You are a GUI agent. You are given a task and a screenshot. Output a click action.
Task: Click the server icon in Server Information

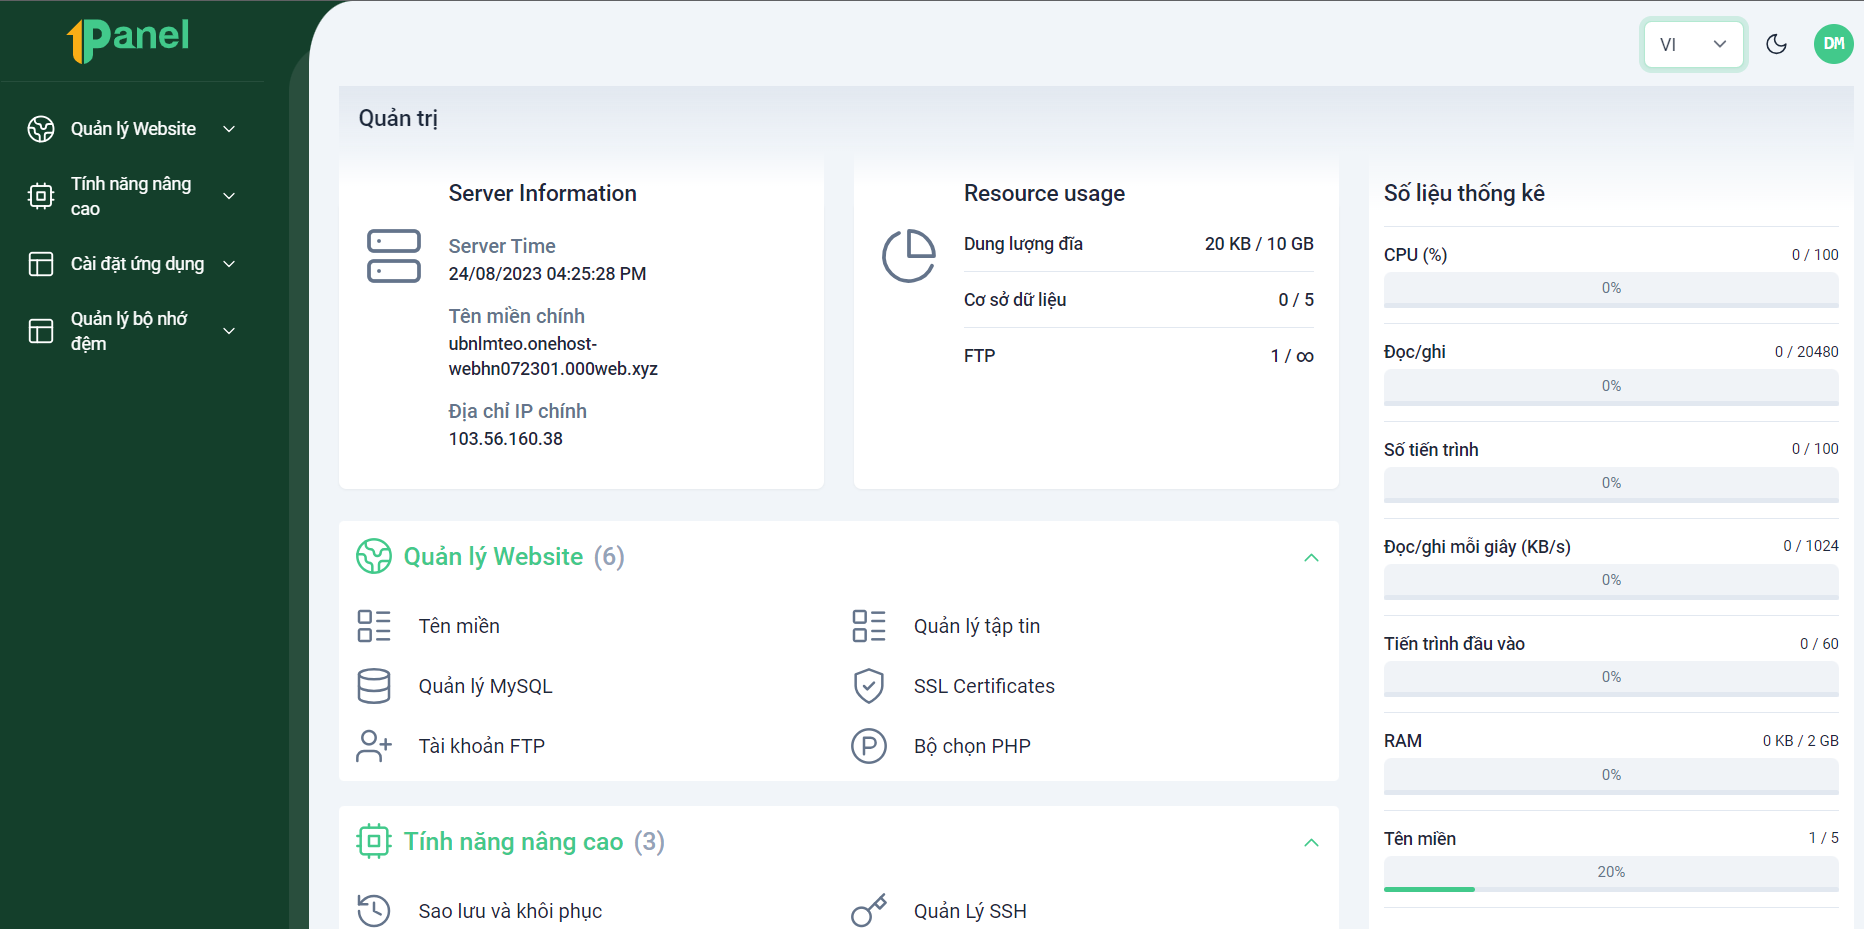click(394, 256)
